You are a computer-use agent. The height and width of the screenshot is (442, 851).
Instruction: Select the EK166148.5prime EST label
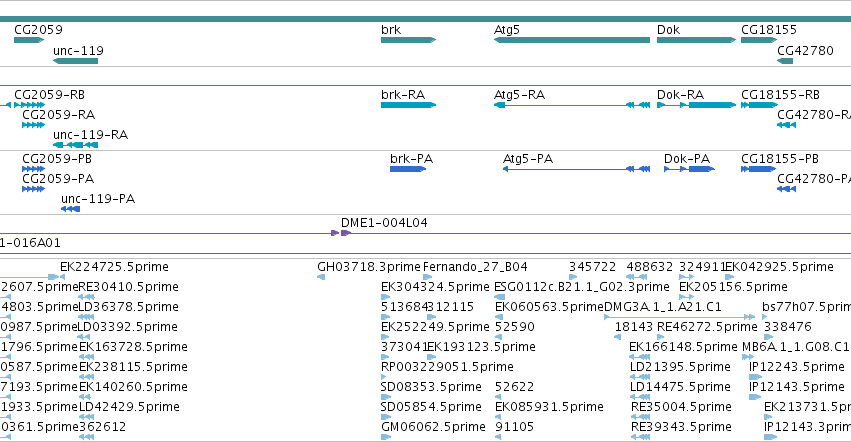click(683, 347)
